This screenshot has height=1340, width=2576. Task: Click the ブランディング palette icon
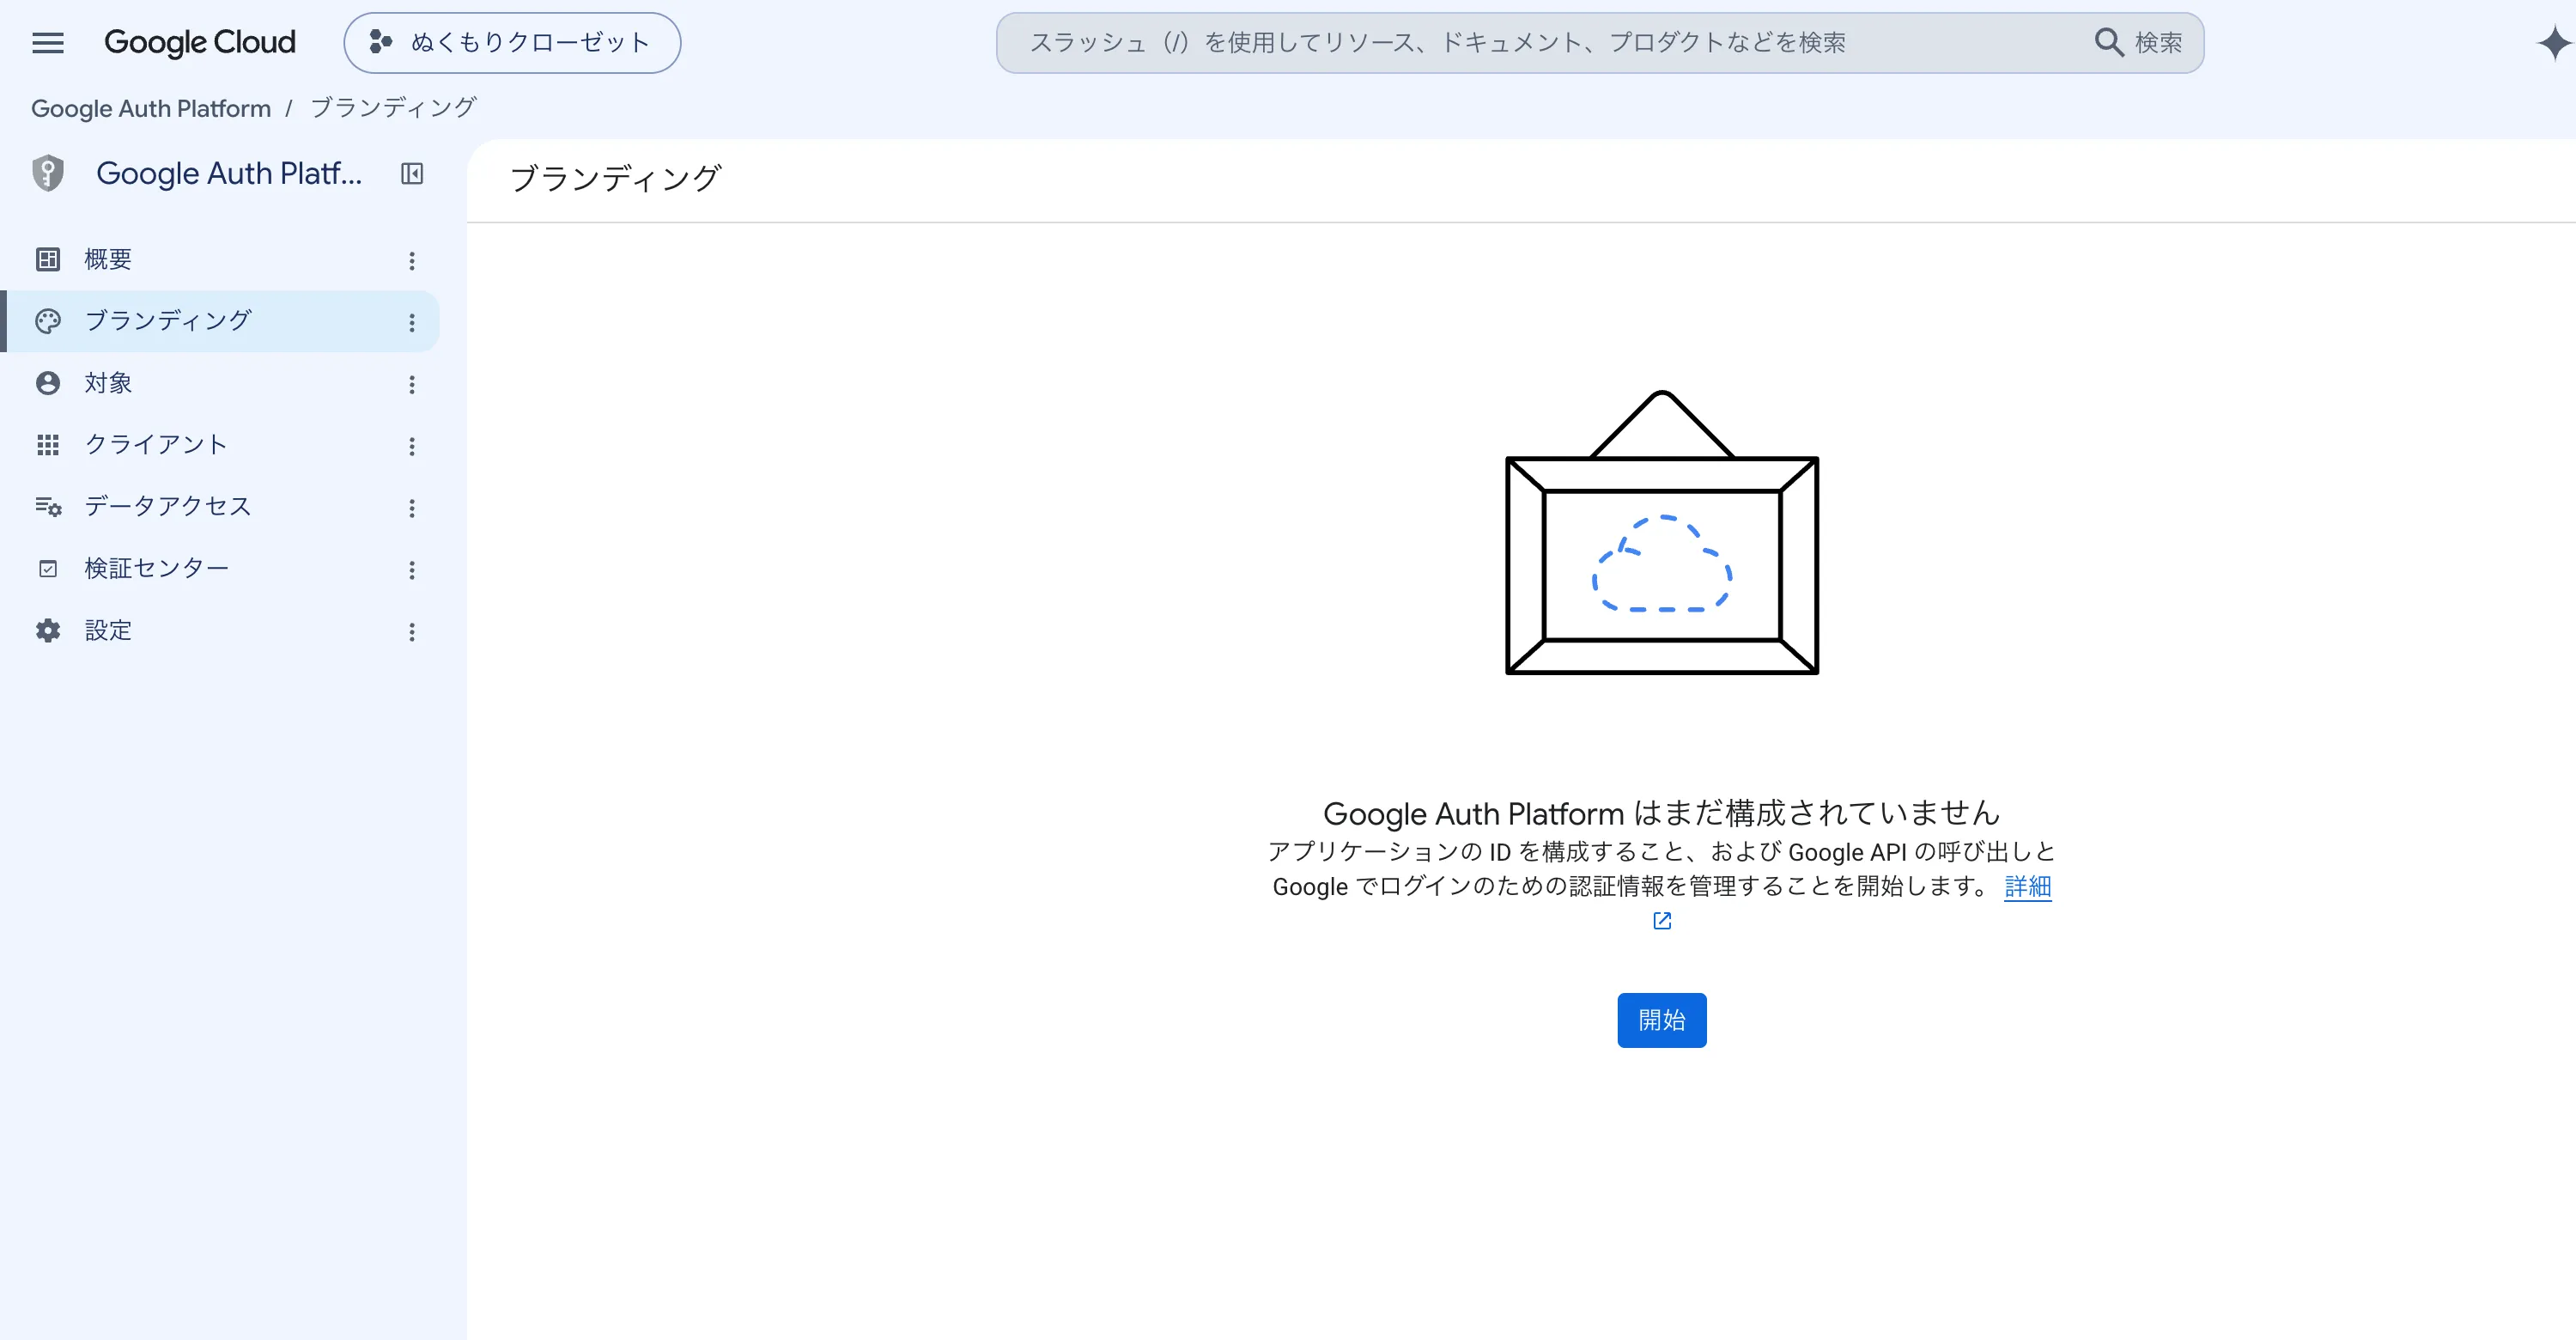[x=48, y=321]
